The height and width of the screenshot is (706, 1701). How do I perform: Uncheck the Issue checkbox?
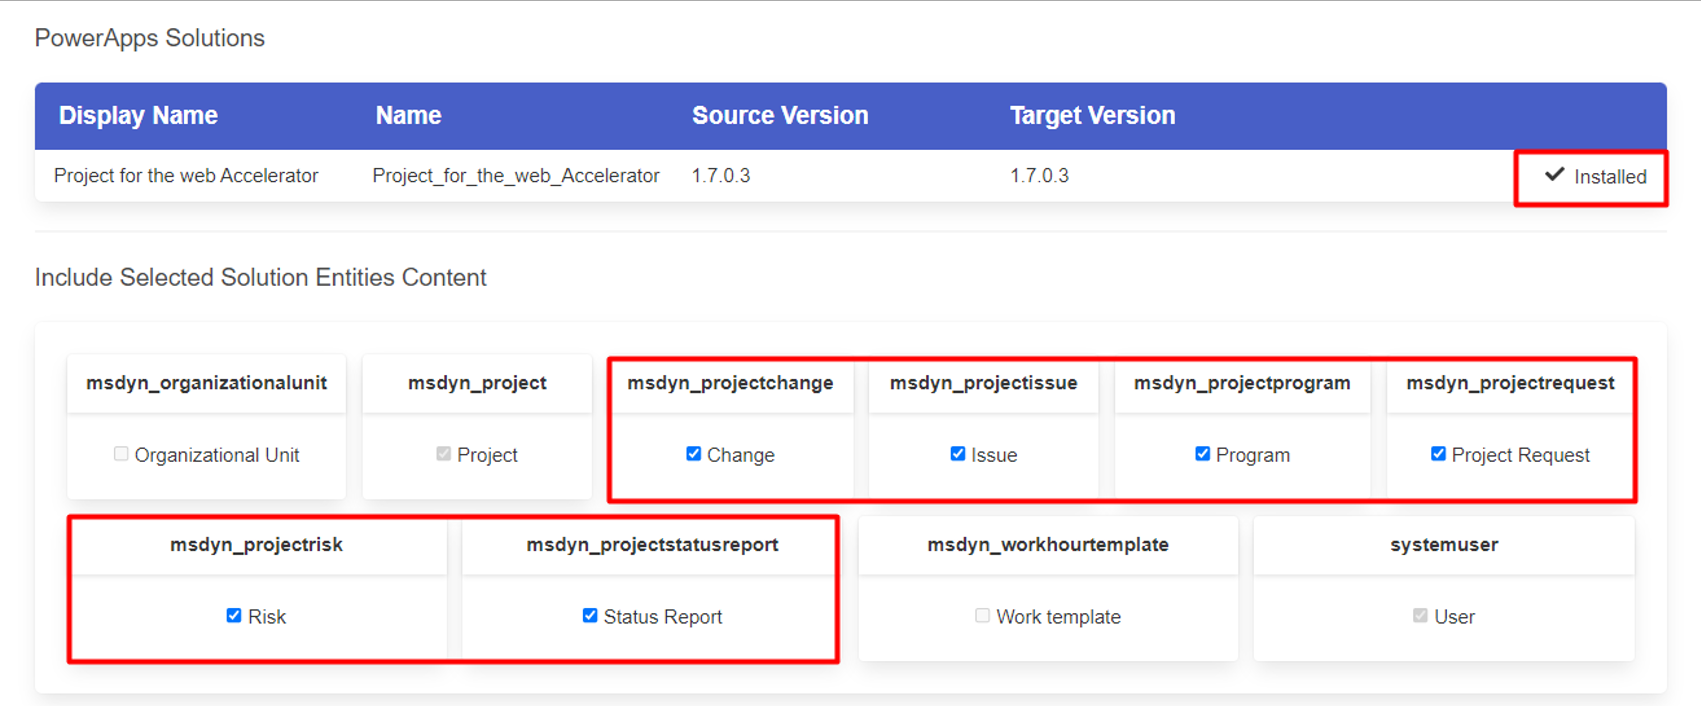tap(957, 454)
